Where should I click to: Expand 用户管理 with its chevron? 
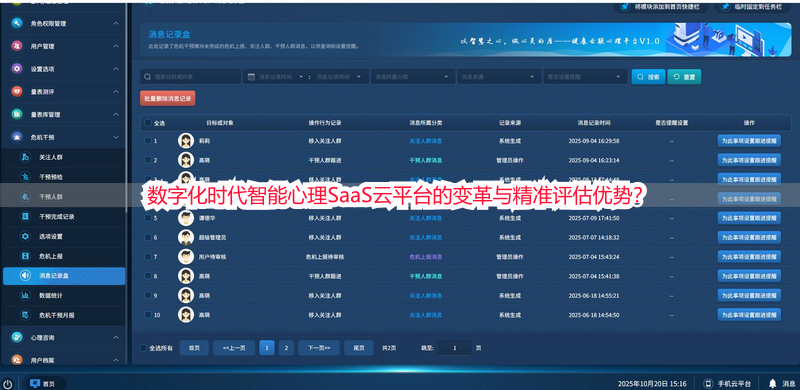coord(116,46)
